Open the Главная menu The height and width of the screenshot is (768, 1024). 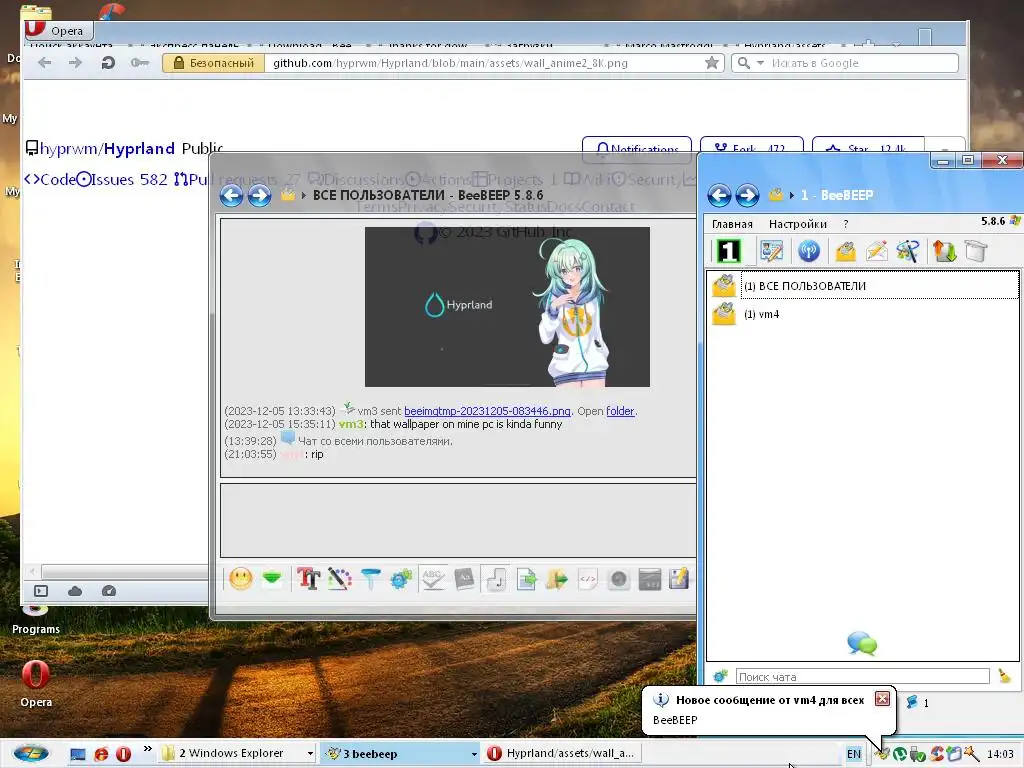pyautogui.click(x=732, y=224)
